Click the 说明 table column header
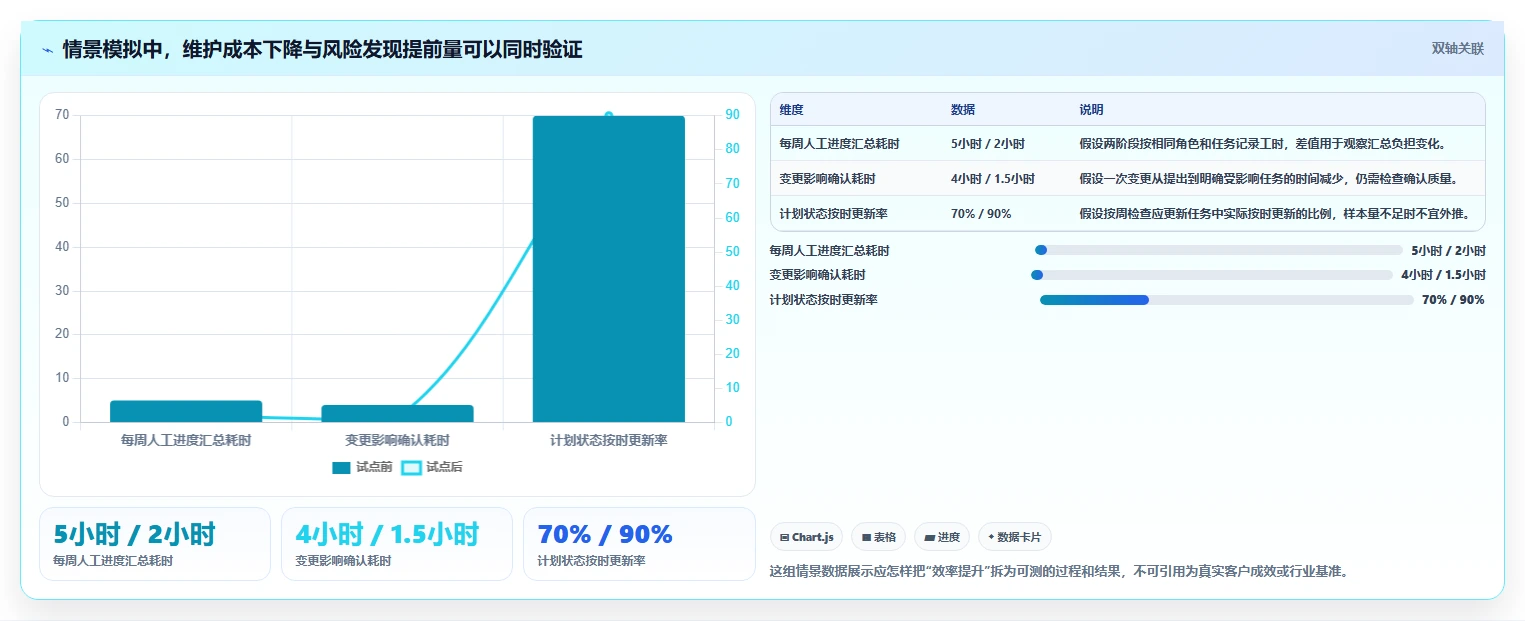The height and width of the screenshot is (621, 1525). (1091, 110)
